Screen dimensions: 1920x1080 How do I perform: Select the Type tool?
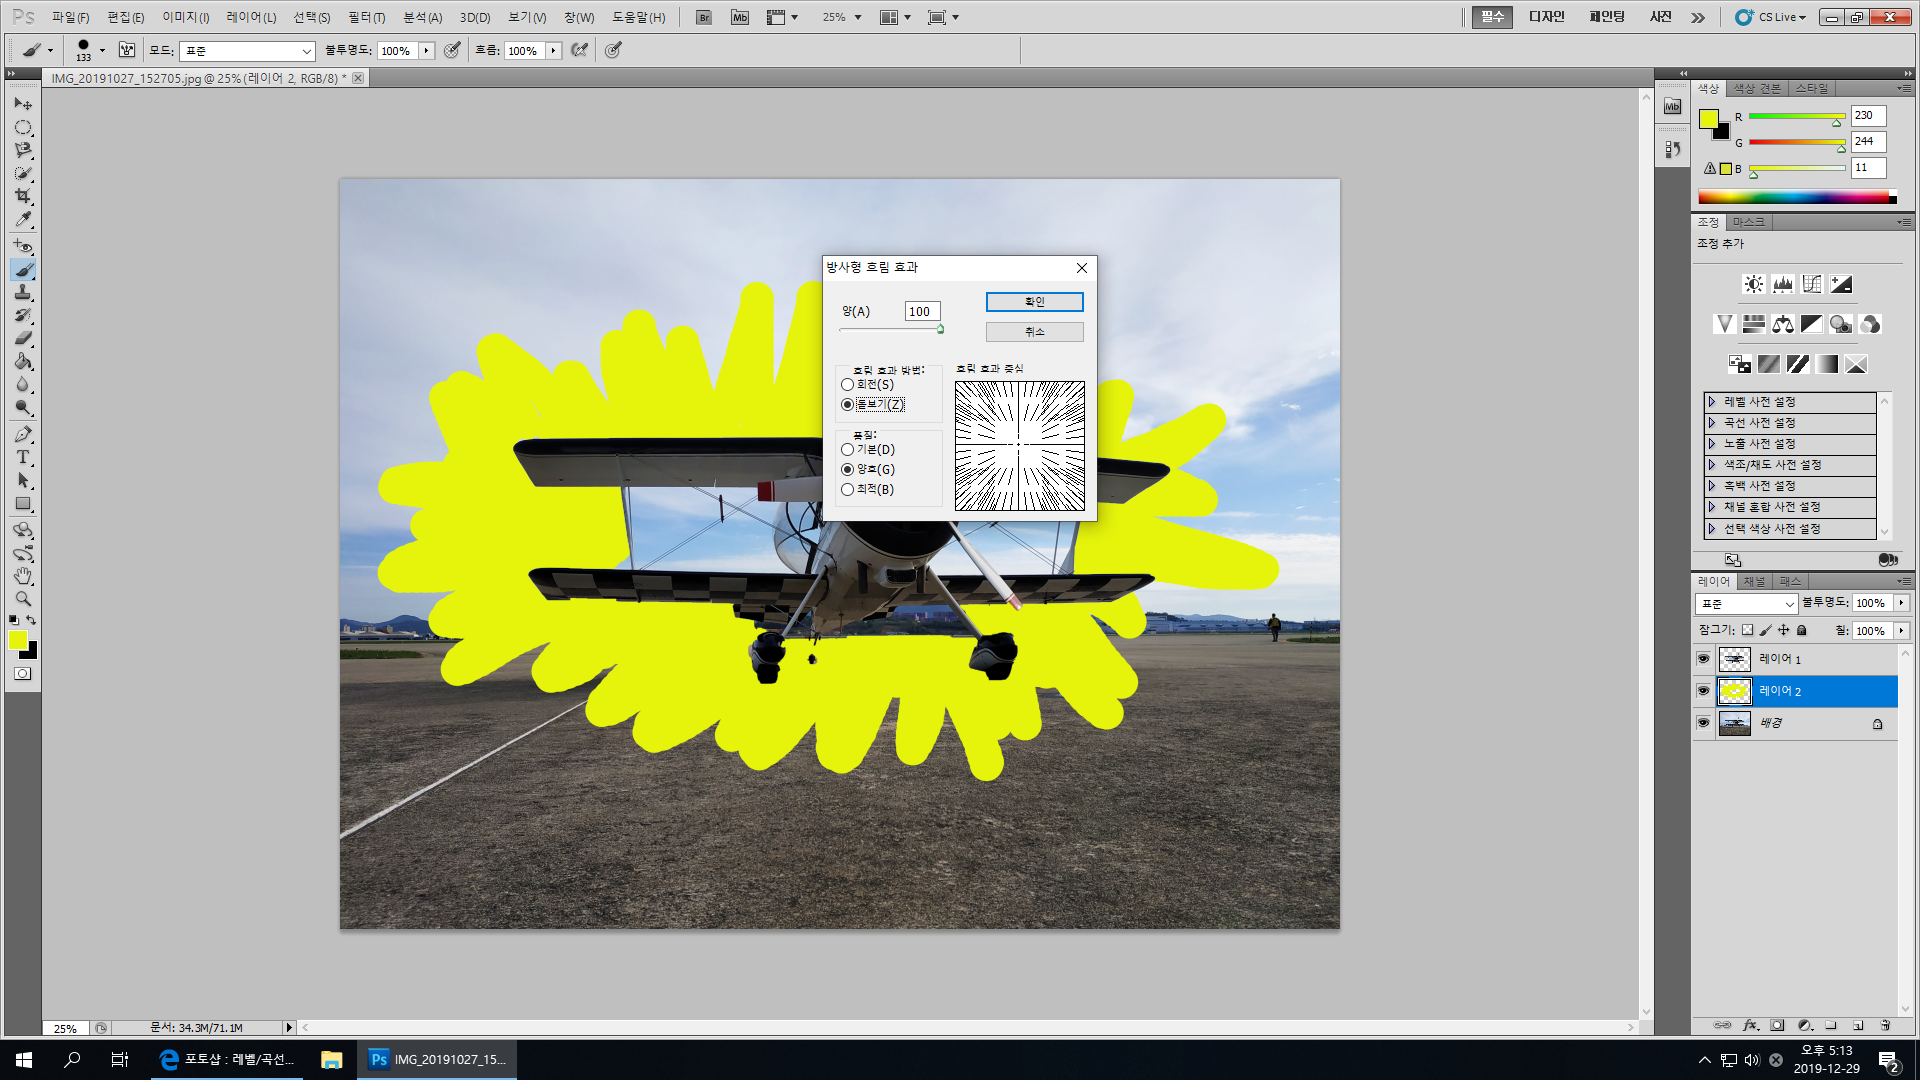pyautogui.click(x=23, y=457)
